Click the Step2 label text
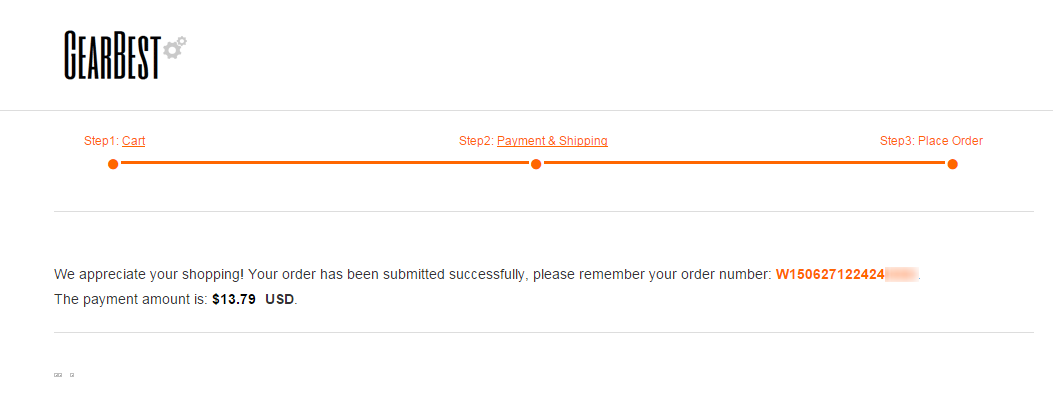Image resolution: width=1053 pixels, height=395 pixels. click(477, 141)
